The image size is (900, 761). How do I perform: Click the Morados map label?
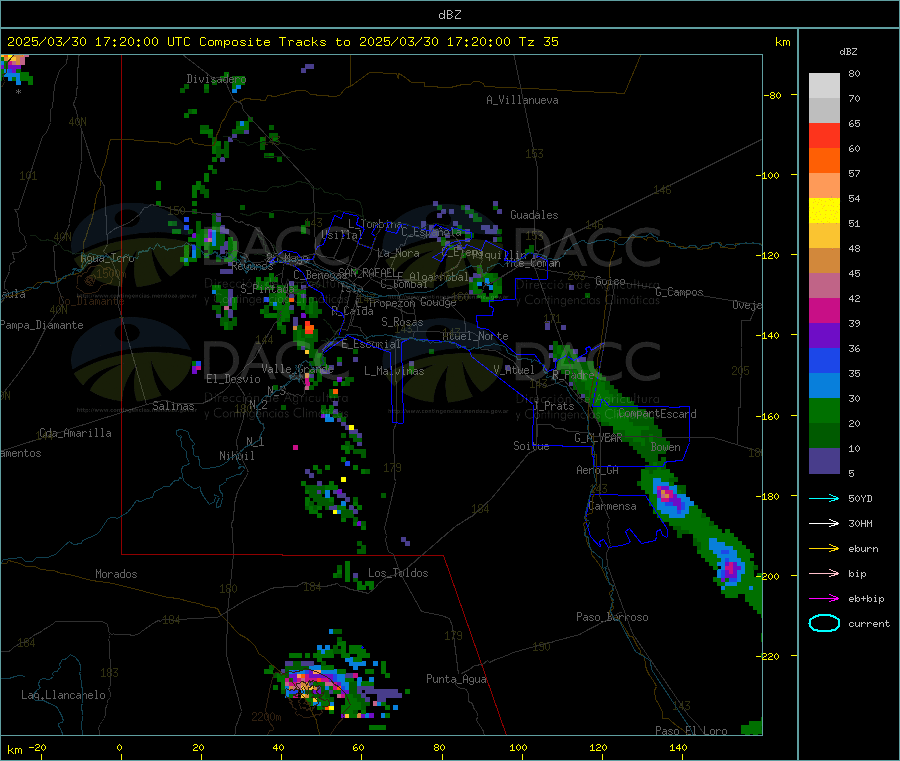click(x=116, y=574)
